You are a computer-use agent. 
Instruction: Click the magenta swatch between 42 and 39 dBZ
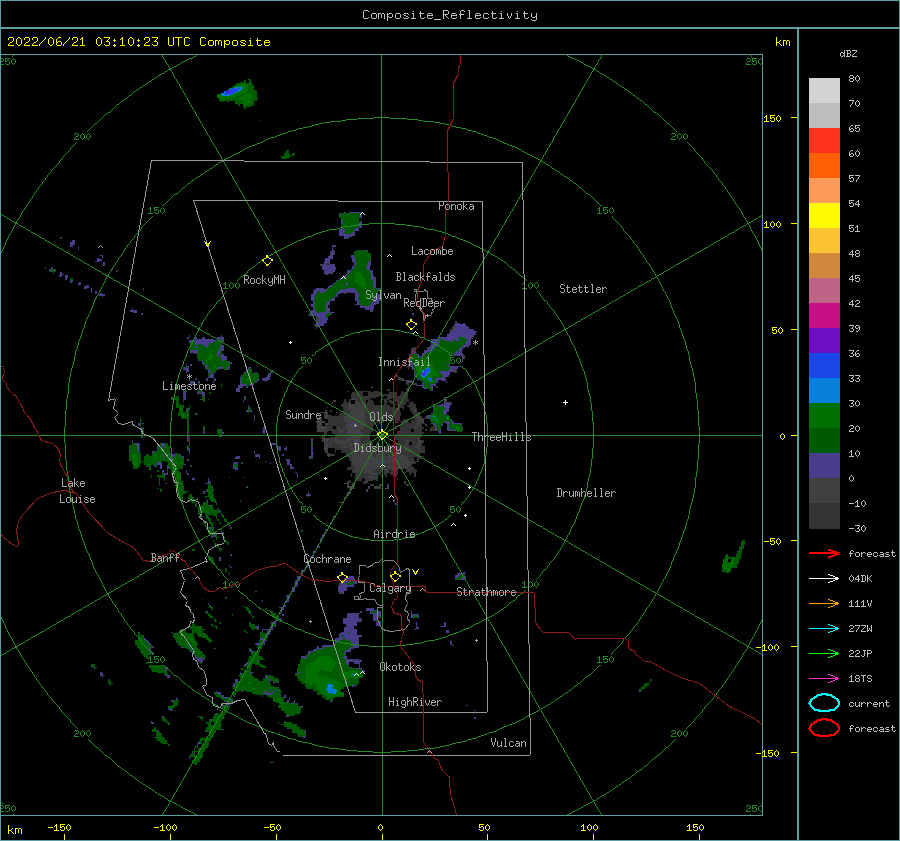pos(824,316)
